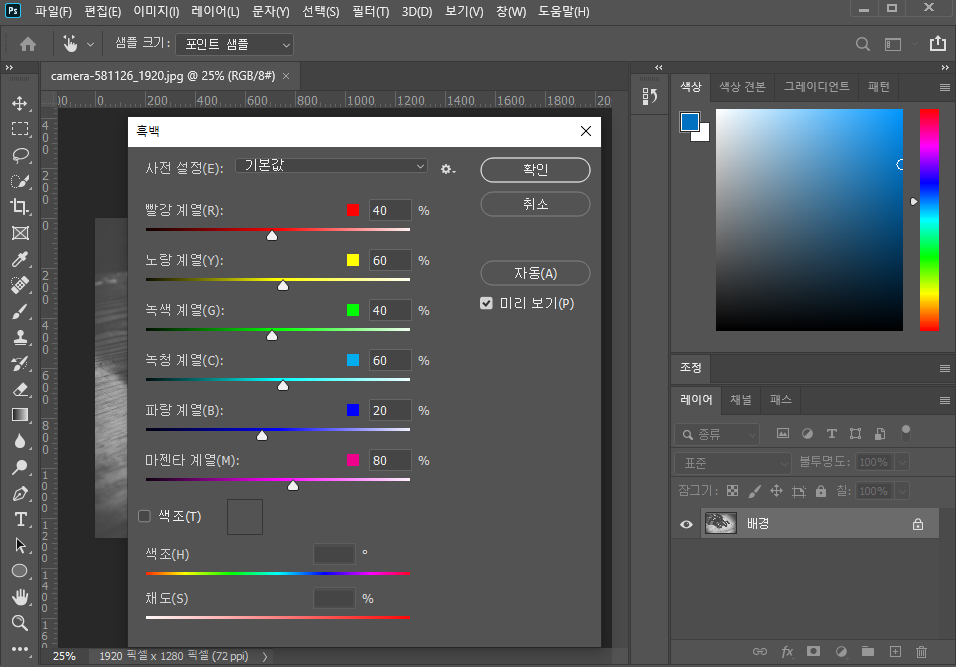Select the Hand tool
Image resolution: width=956 pixels, height=667 pixels.
point(20,597)
